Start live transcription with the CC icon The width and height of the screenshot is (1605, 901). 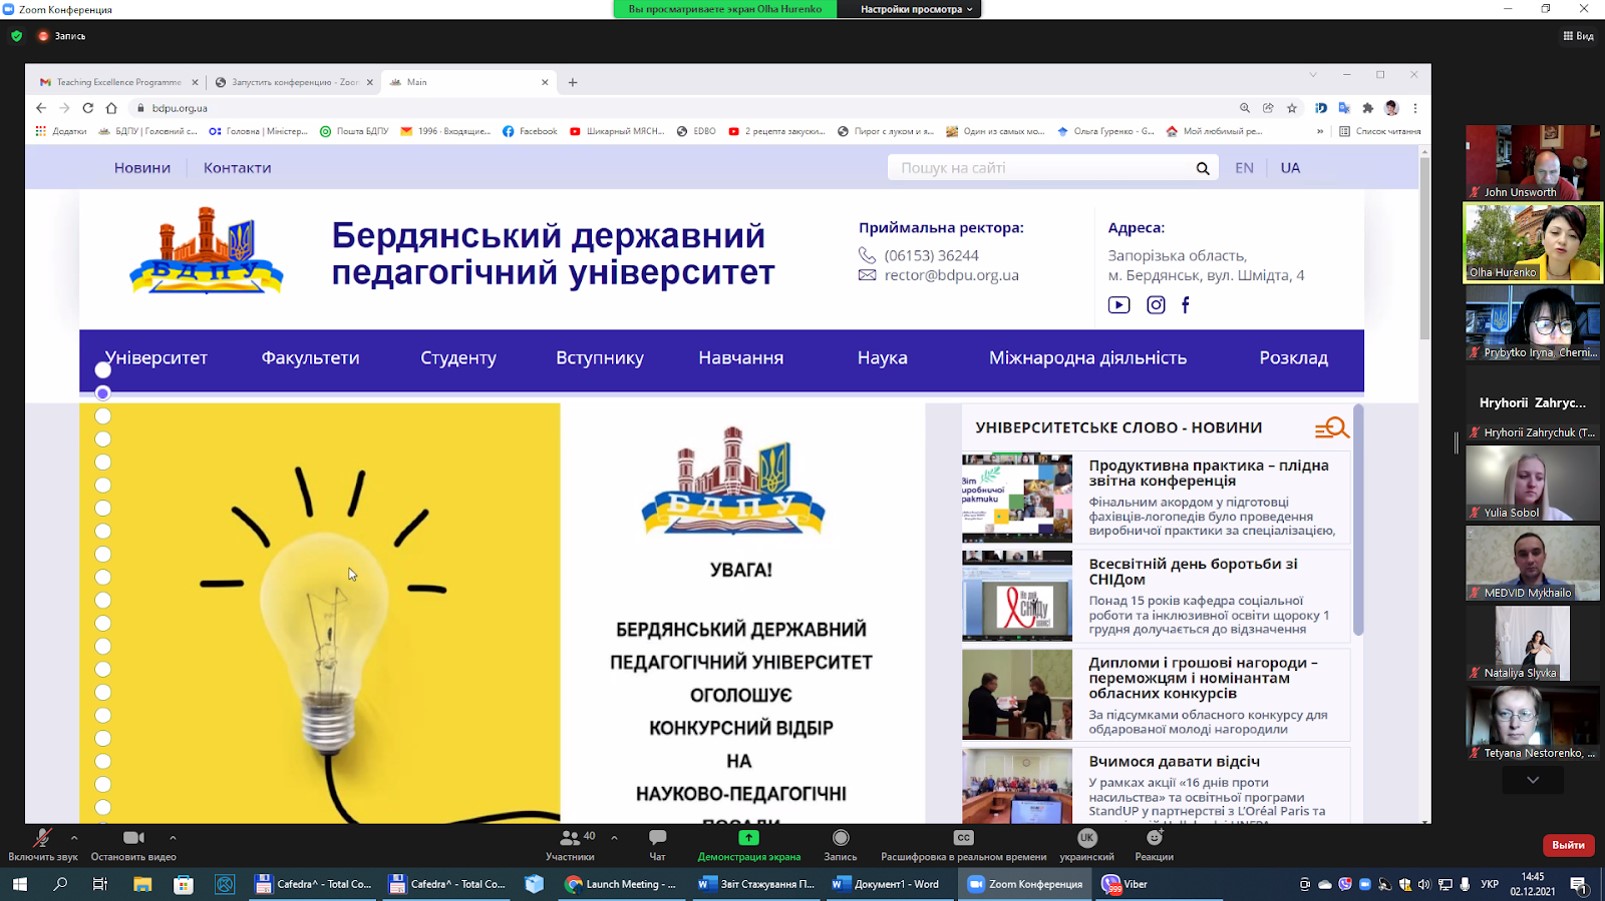click(963, 839)
